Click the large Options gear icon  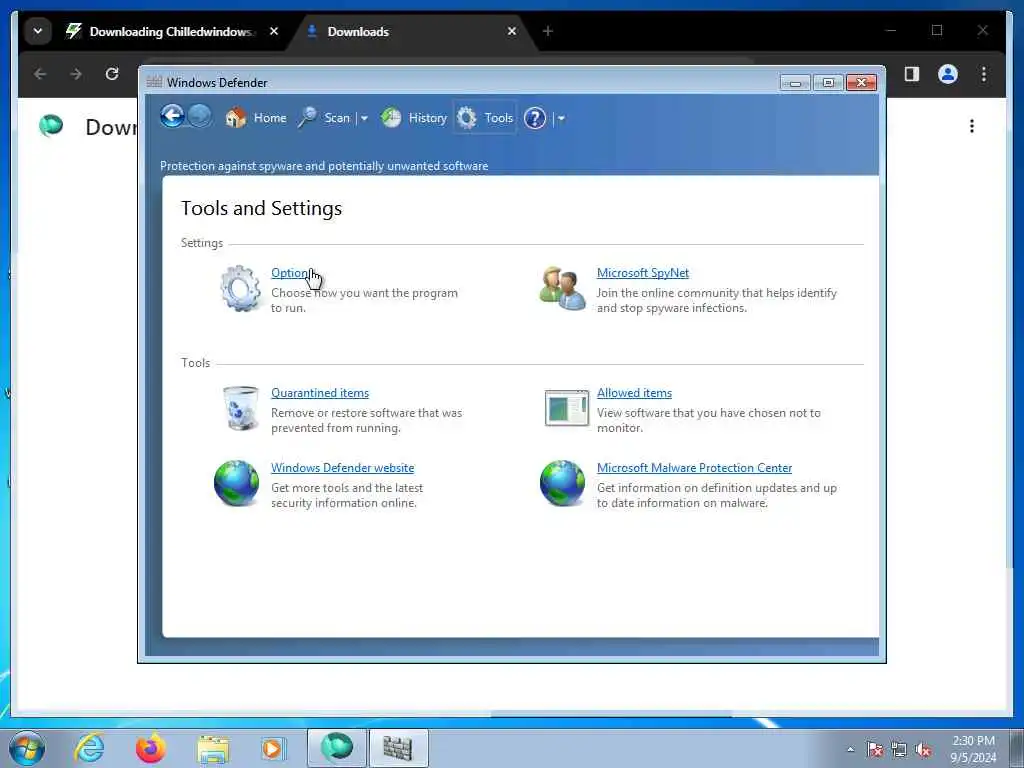click(240, 287)
